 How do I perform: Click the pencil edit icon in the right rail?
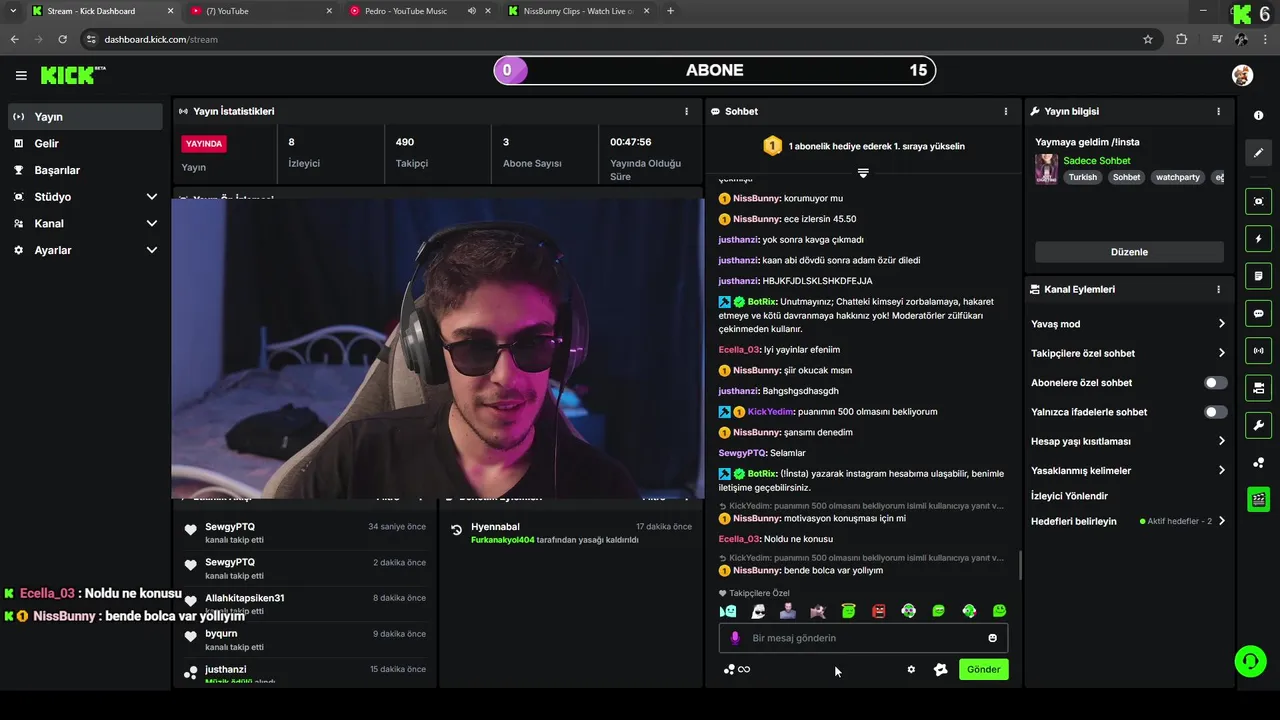tap(1258, 153)
